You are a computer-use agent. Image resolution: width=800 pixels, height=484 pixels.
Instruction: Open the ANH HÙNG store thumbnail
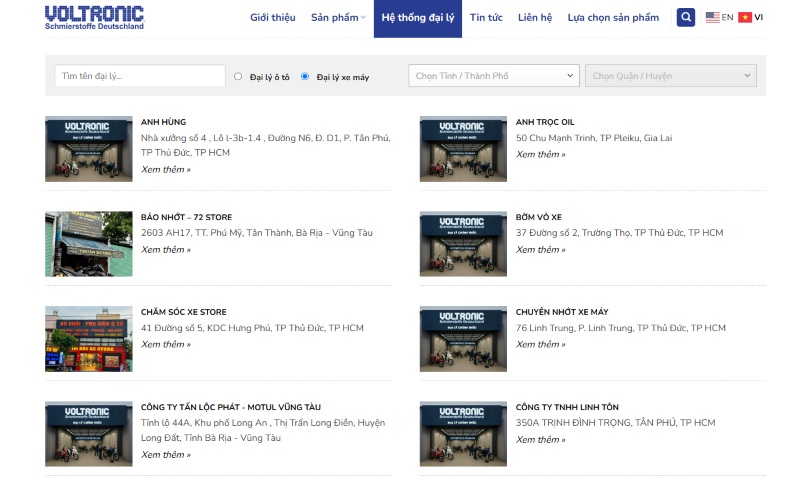(88, 149)
